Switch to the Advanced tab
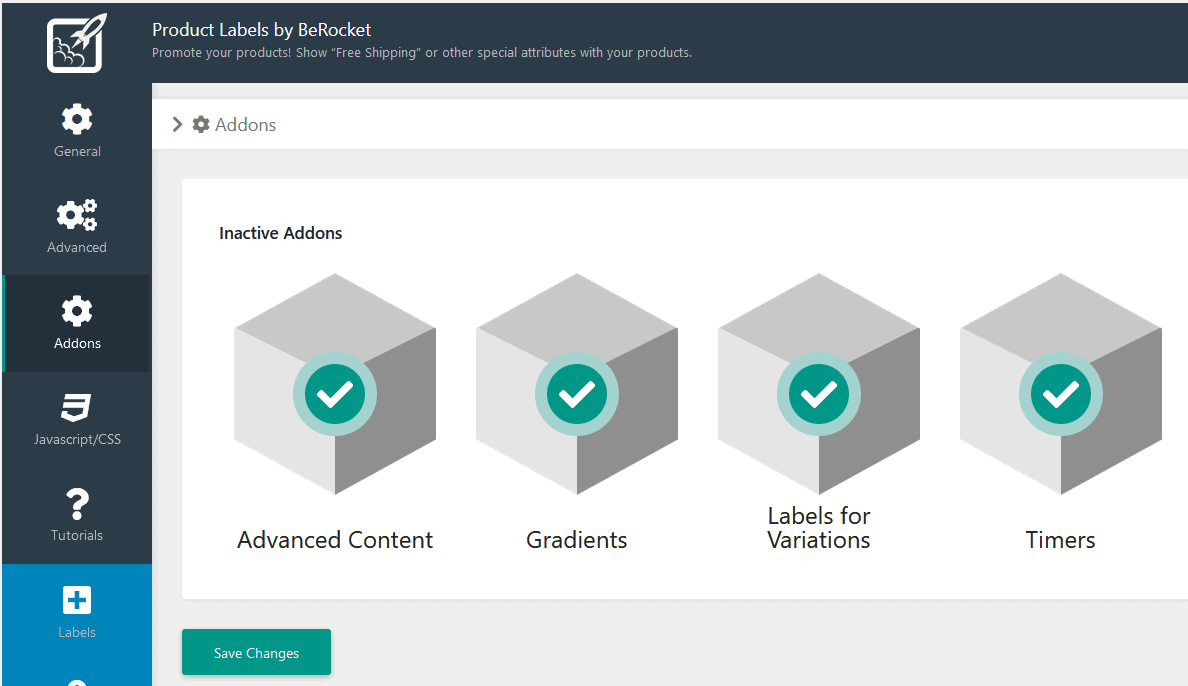1188x686 pixels. click(x=77, y=227)
